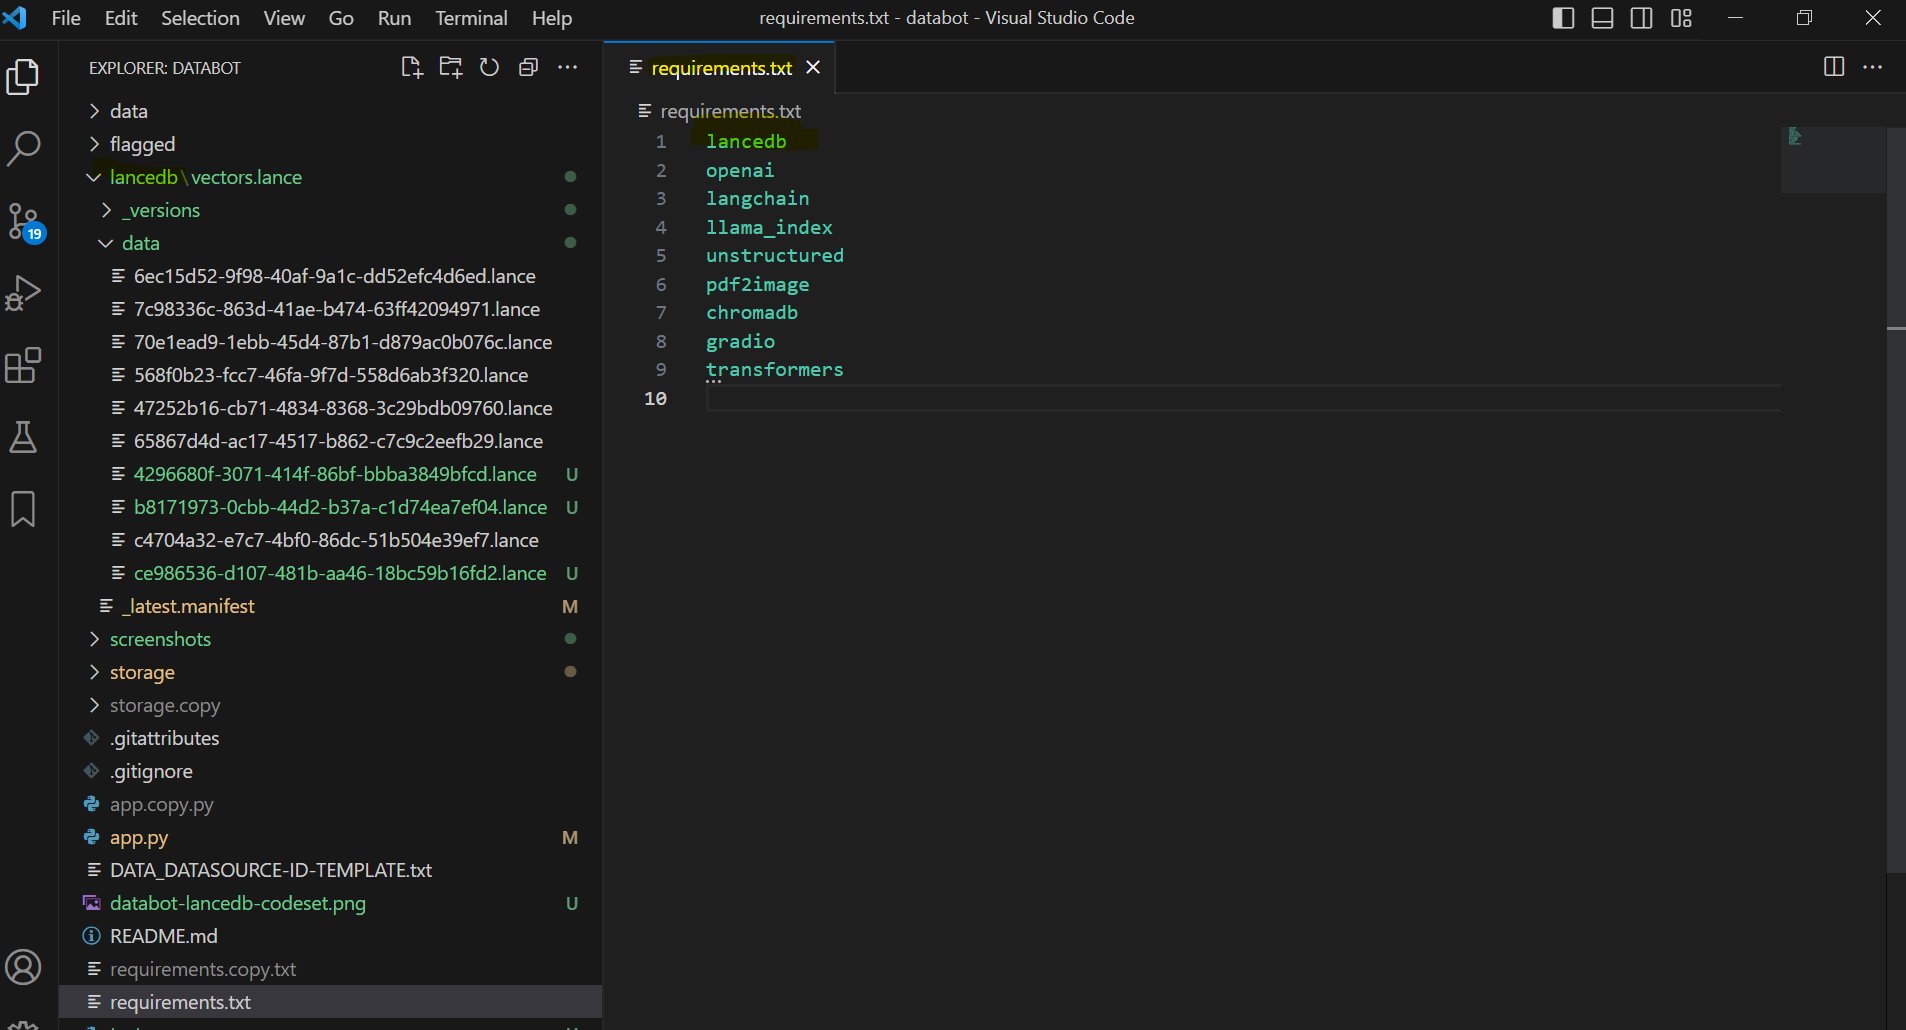Open the Explorer view in activity bar

tap(23, 77)
